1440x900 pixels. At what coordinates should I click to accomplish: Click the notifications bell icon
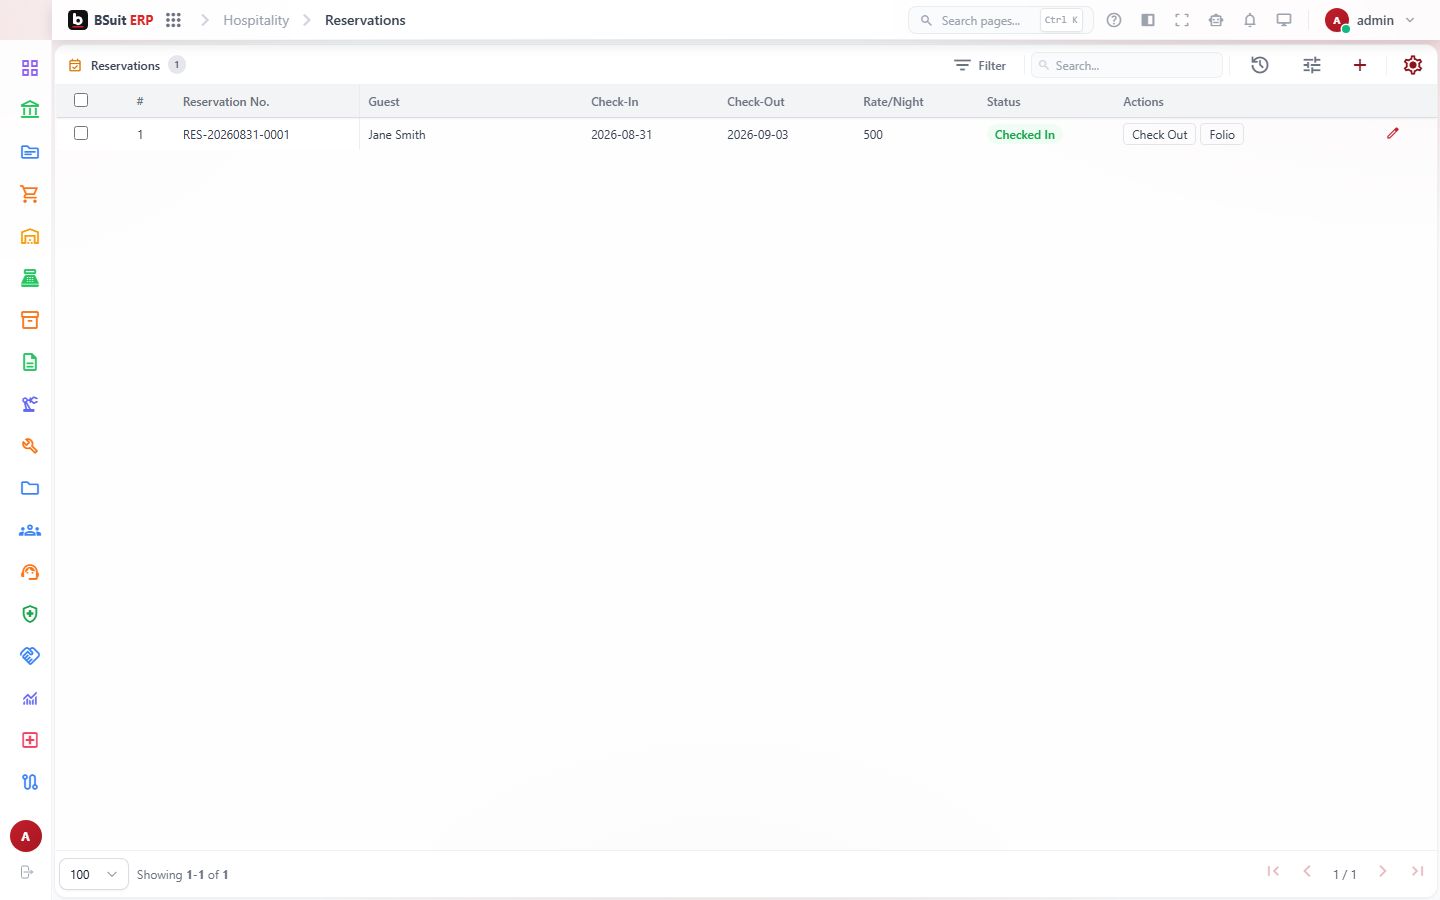1250,20
